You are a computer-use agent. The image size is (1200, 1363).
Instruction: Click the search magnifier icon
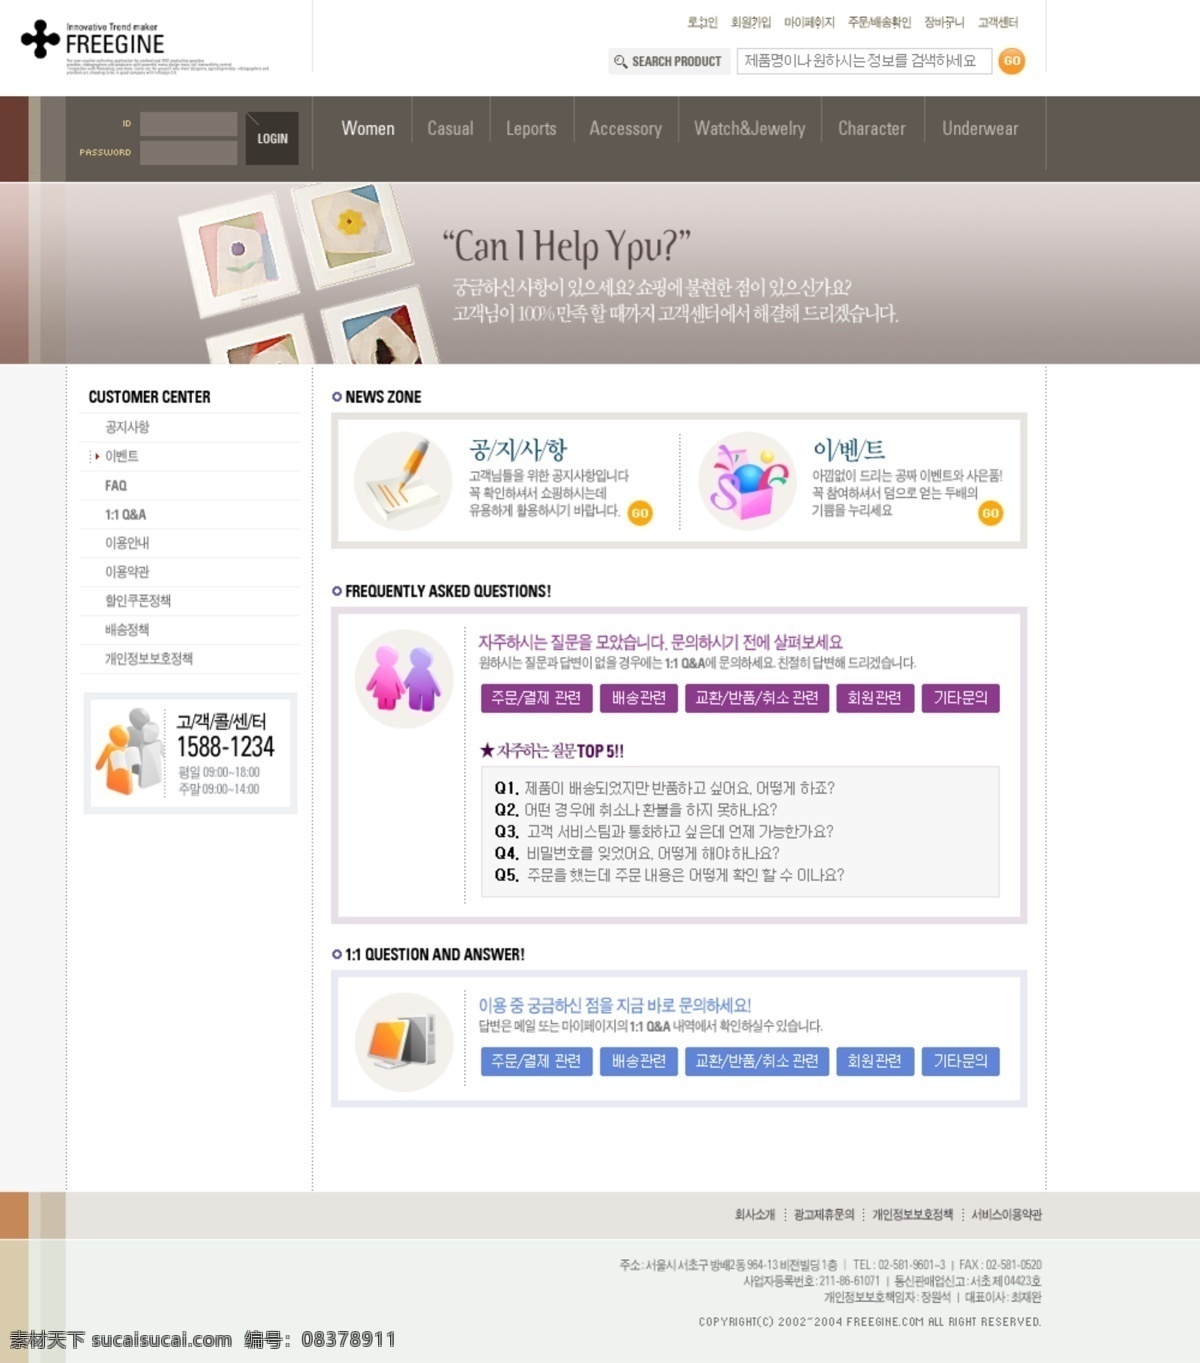(x=620, y=62)
